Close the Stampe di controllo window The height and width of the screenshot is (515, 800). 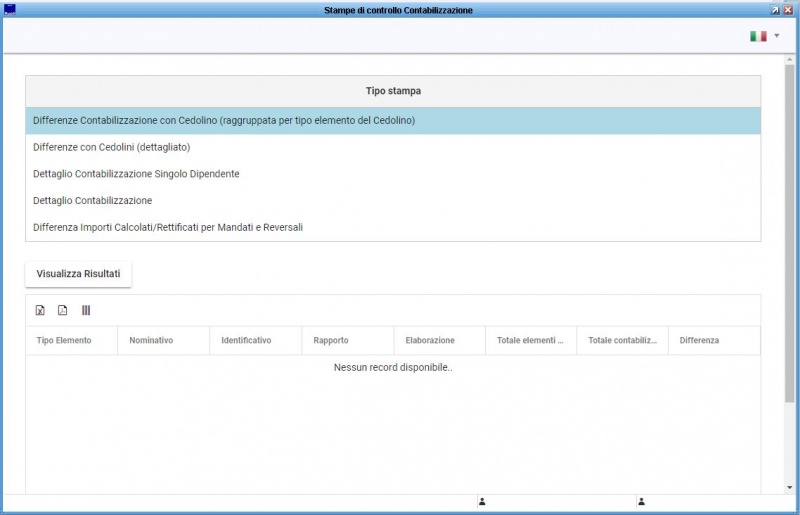(x=788, y=10)
